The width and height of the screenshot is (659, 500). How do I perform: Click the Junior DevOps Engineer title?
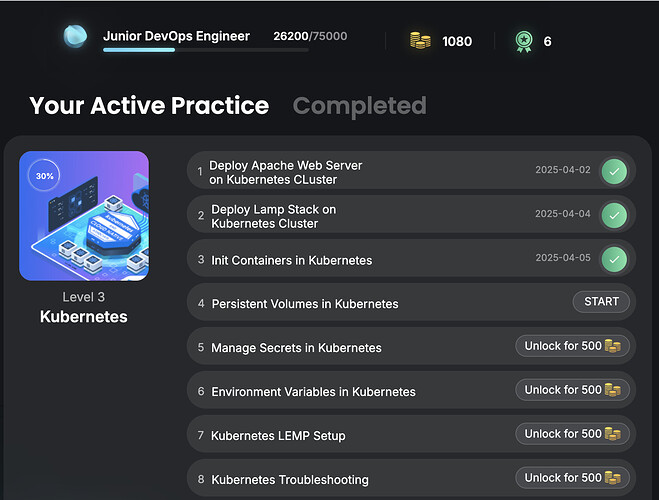click(x=176, y=36)
